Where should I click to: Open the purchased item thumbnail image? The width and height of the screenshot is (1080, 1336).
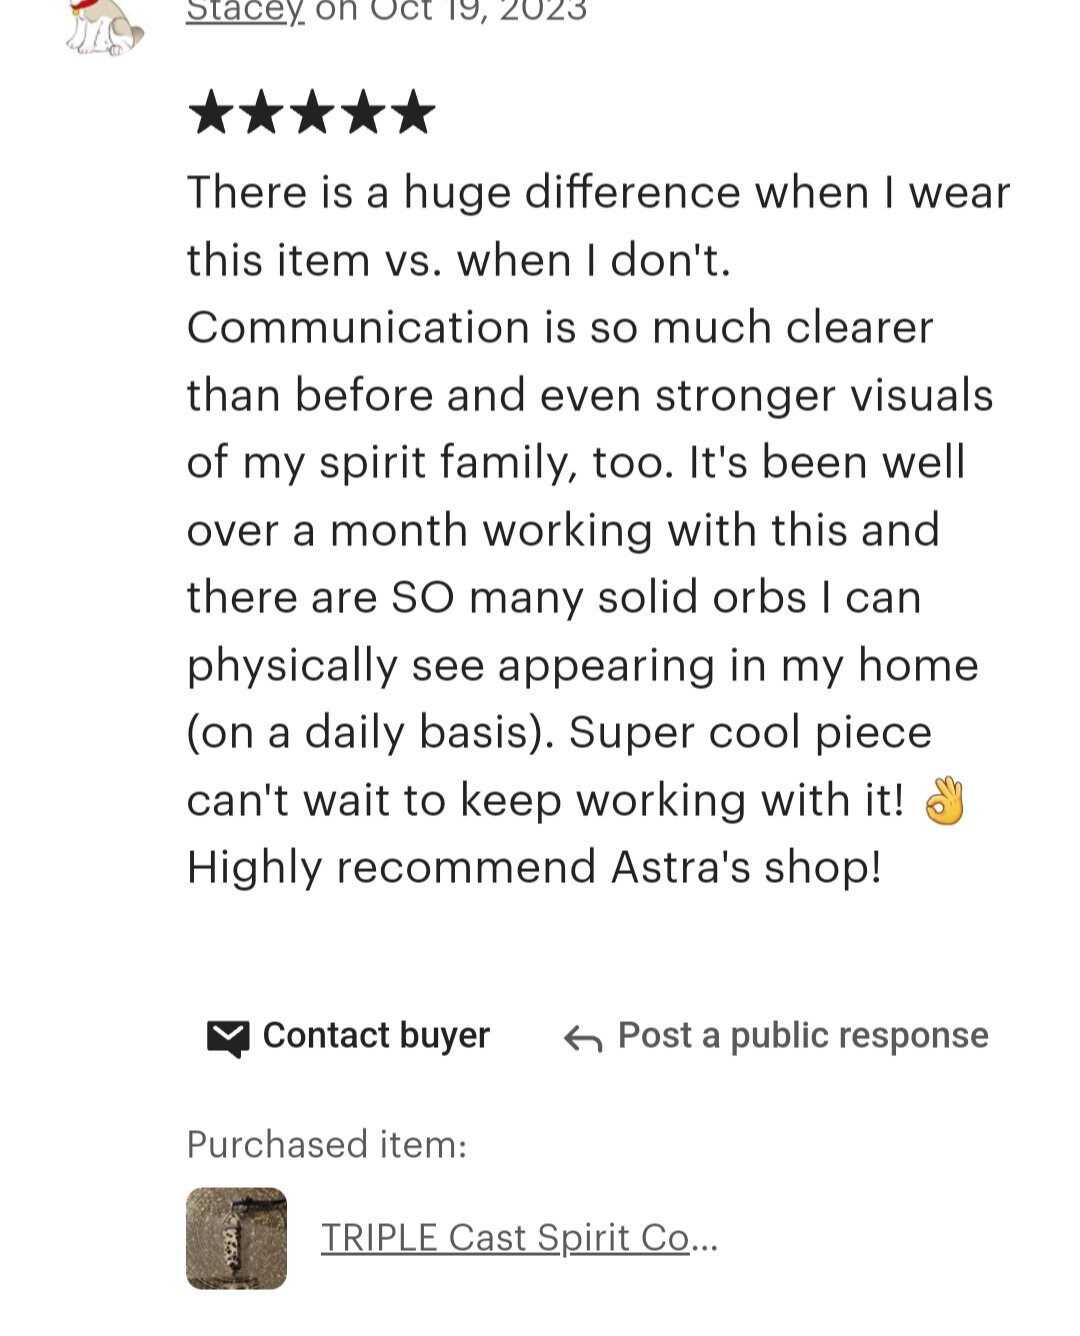(x=236, y=1238)
